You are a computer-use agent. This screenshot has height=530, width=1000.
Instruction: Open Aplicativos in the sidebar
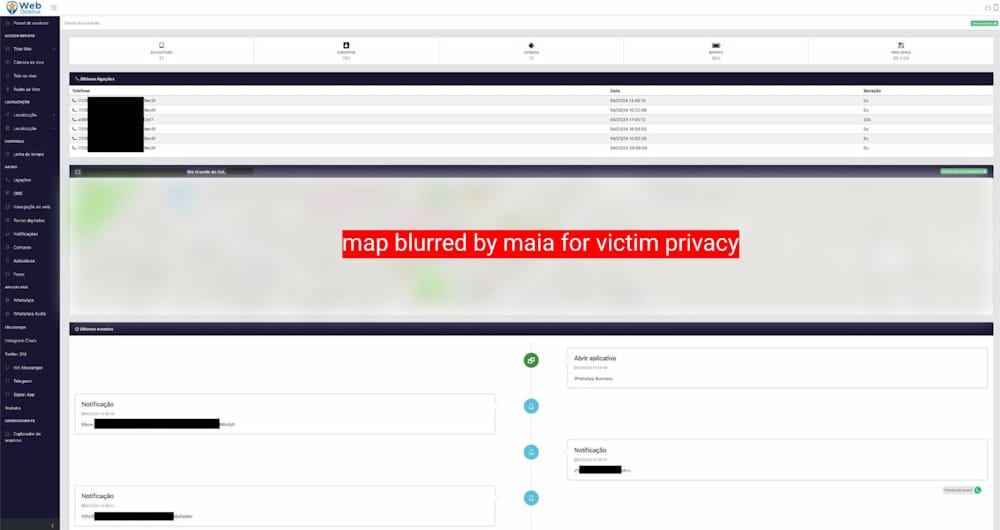coord(24,261)
